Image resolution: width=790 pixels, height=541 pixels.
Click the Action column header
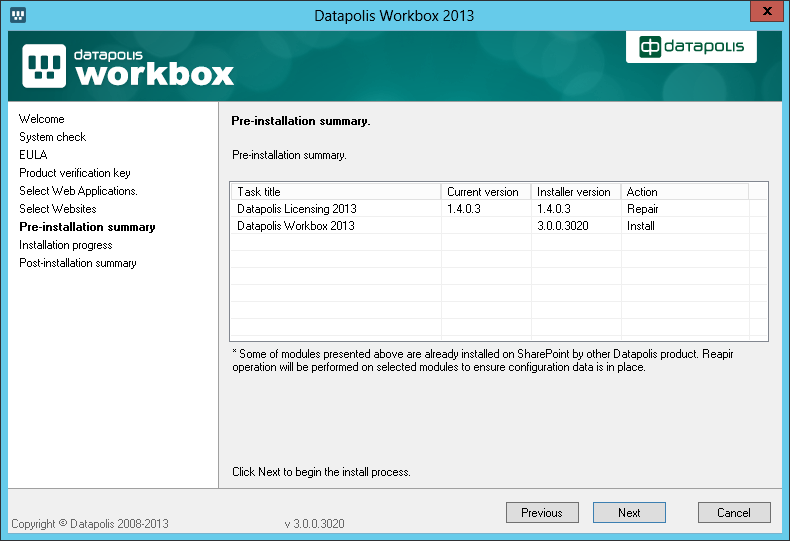click(x=685, y=191)
